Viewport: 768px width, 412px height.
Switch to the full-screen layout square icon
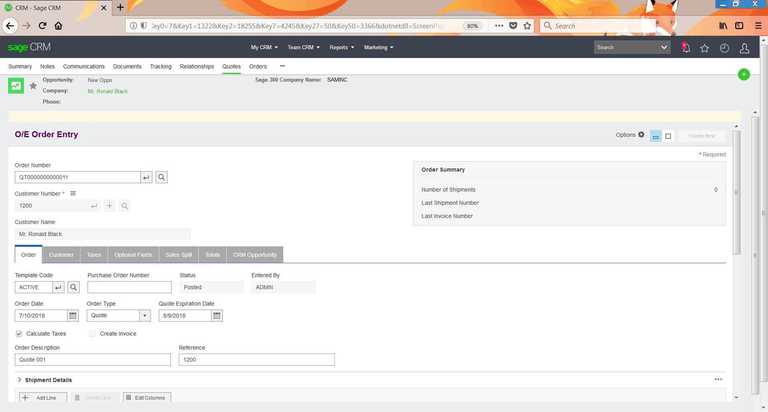pyautogui.click(x=668, y=136)
